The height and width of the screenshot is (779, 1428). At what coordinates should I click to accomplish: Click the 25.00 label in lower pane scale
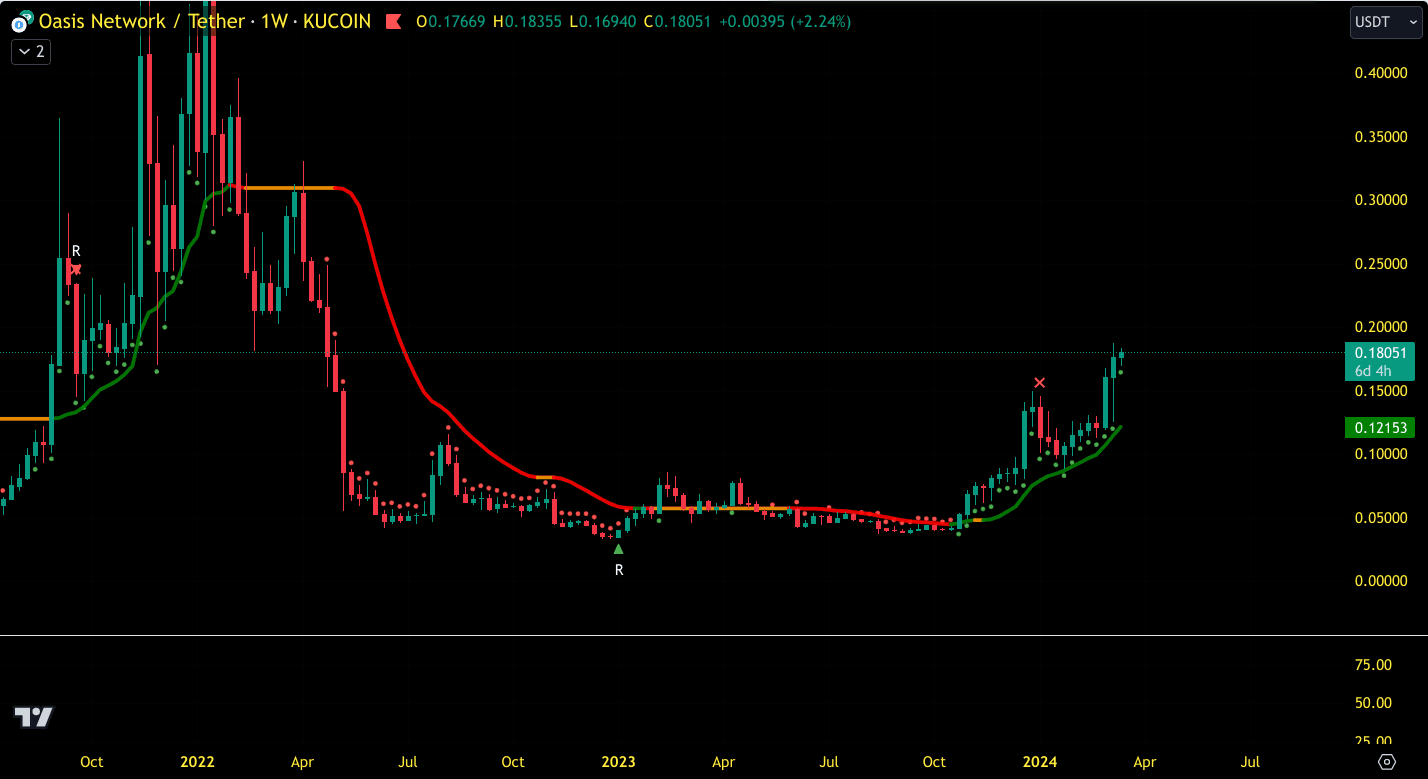(x=1373, y=741)
